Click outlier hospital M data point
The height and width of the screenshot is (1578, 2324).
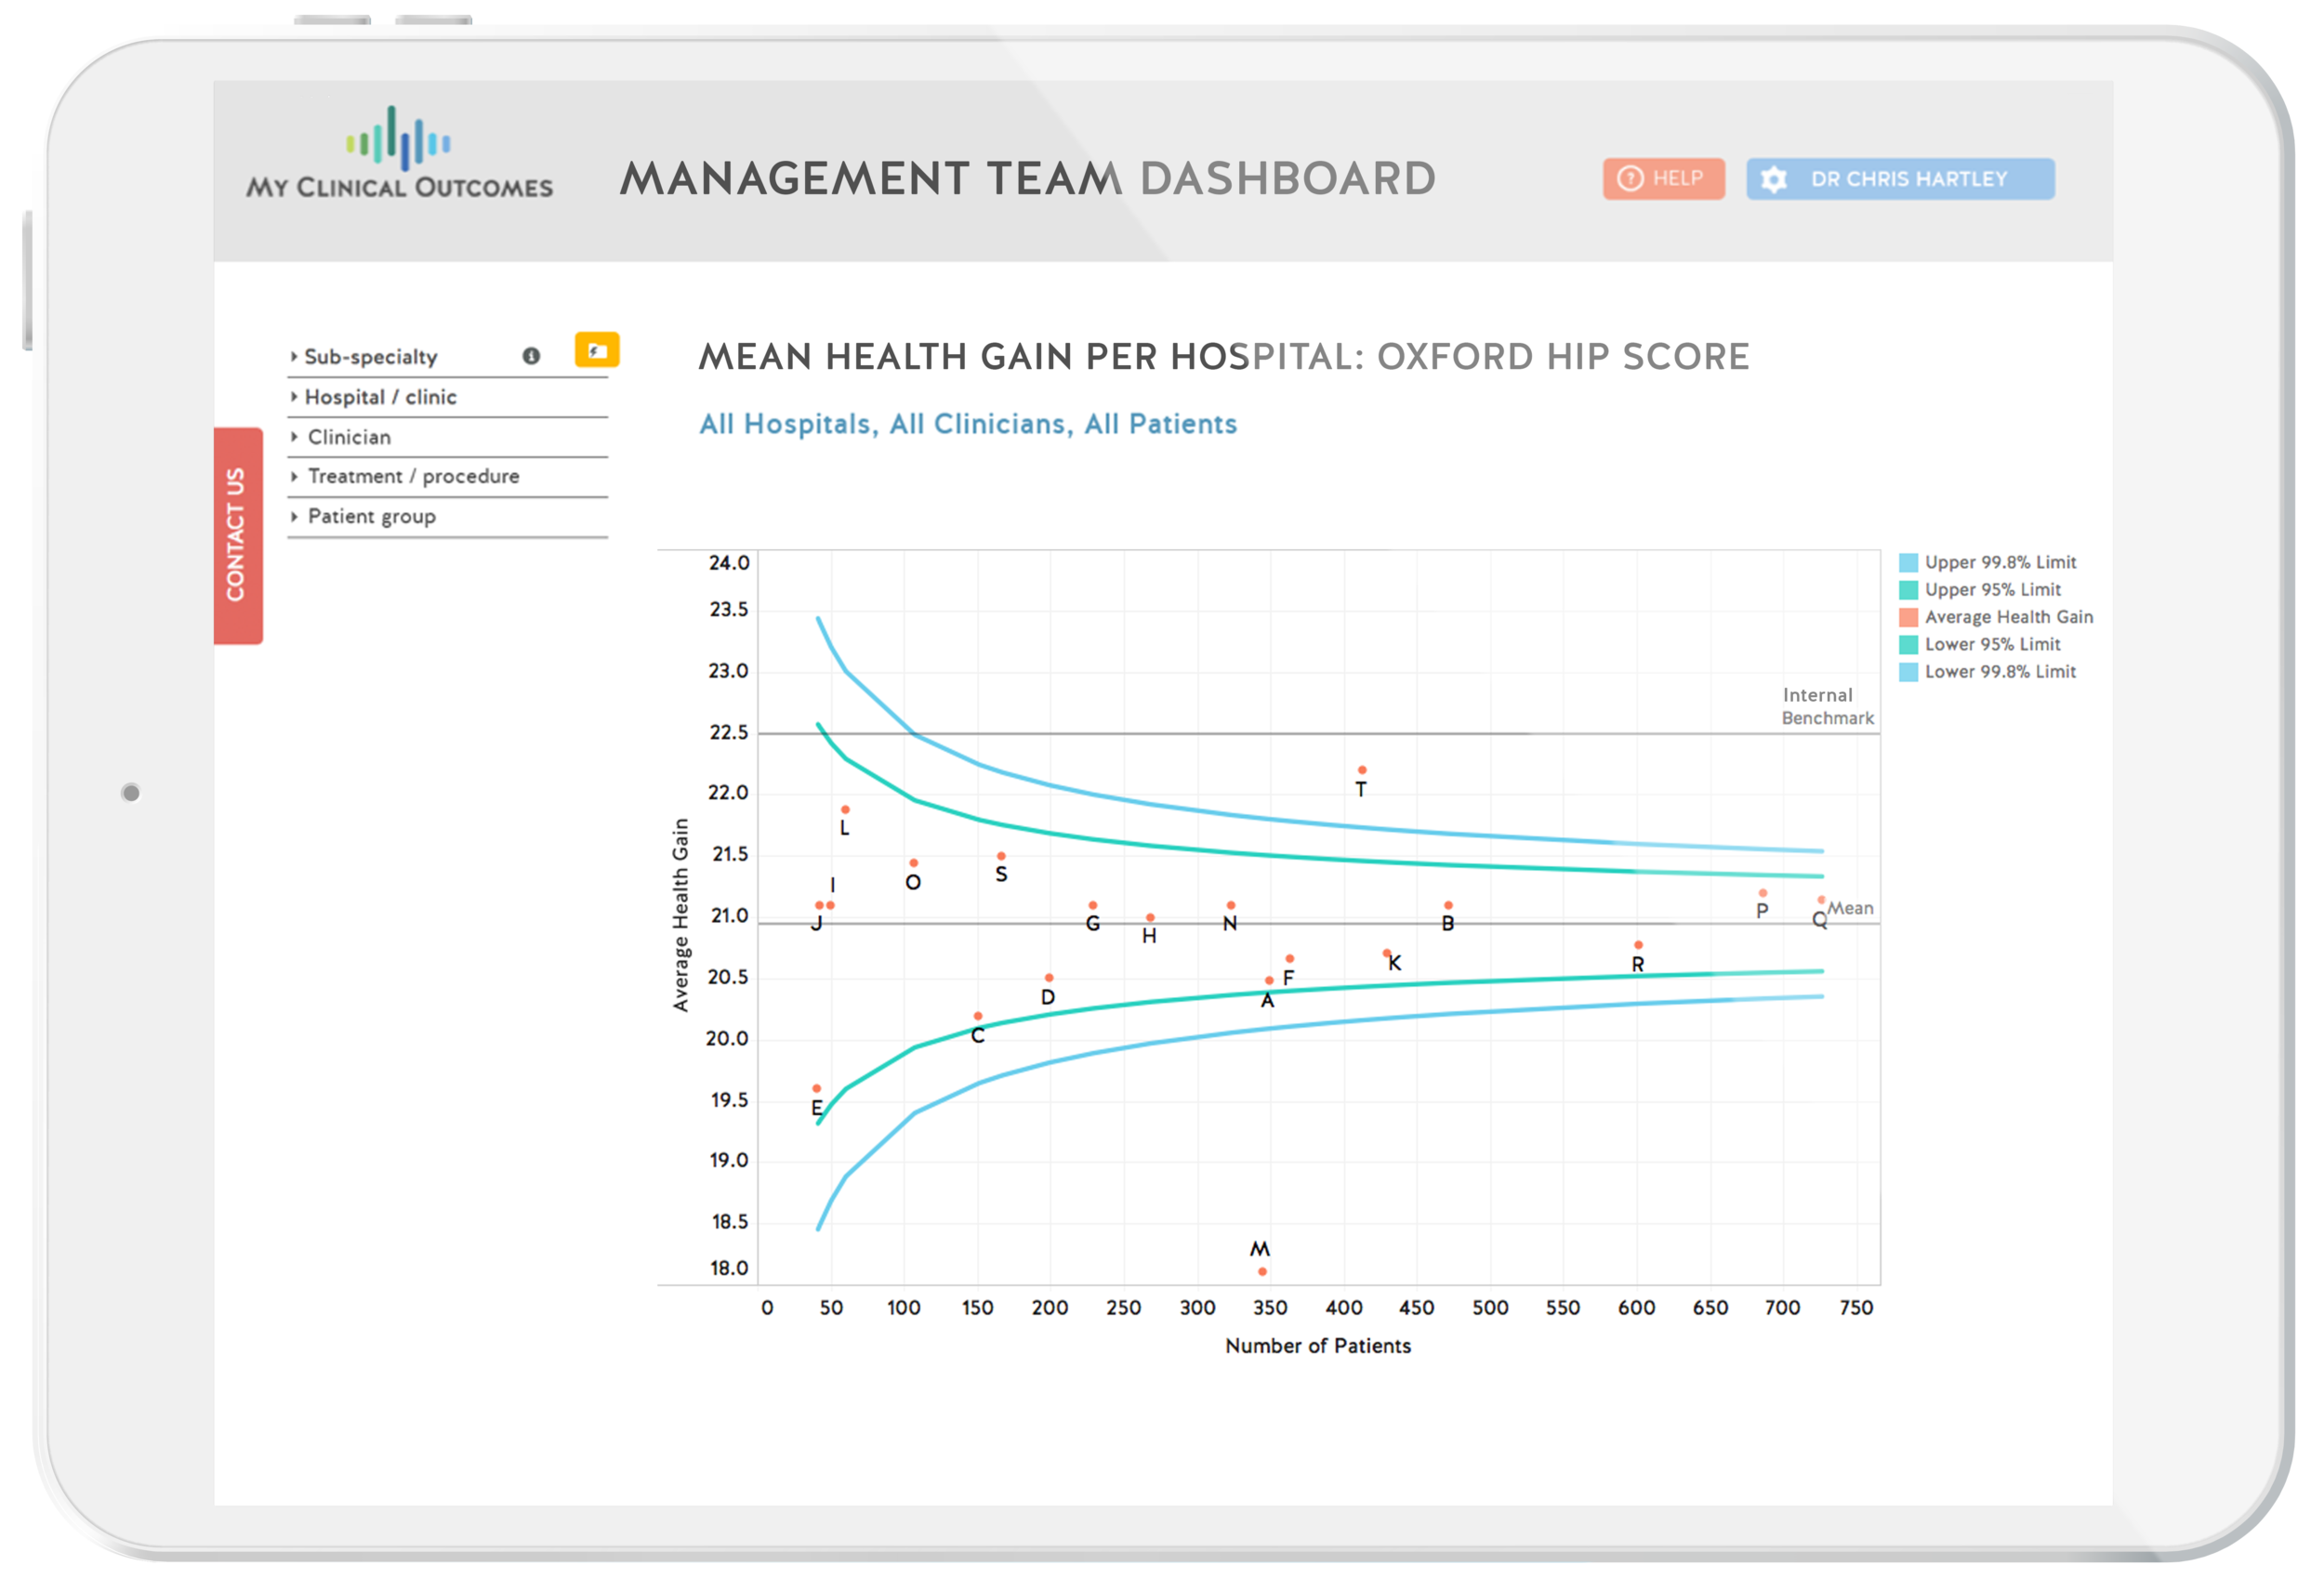click(x=1263, y=1272)
